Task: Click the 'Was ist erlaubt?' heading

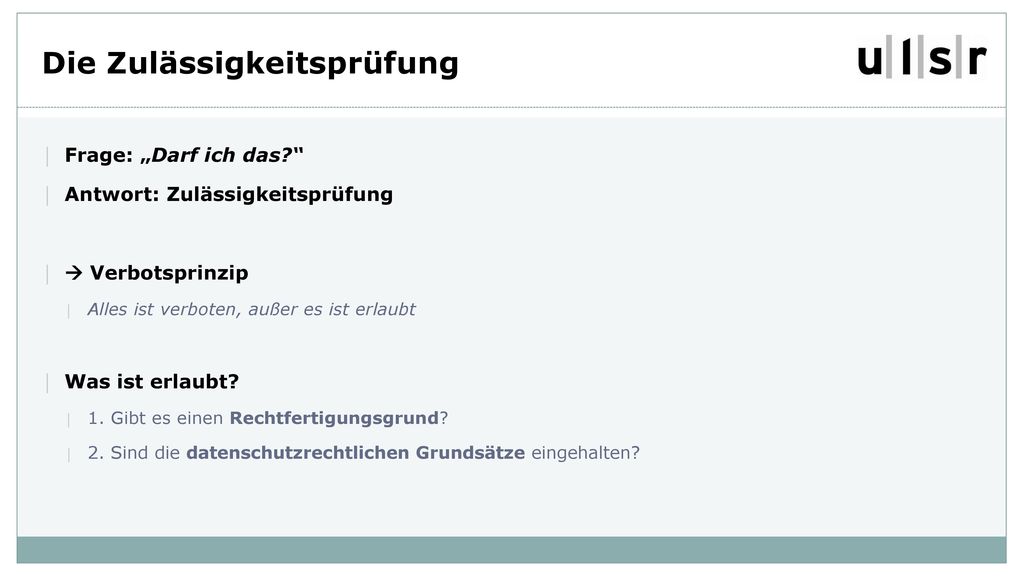Action: pyautogui.click(x=152, y=381)
